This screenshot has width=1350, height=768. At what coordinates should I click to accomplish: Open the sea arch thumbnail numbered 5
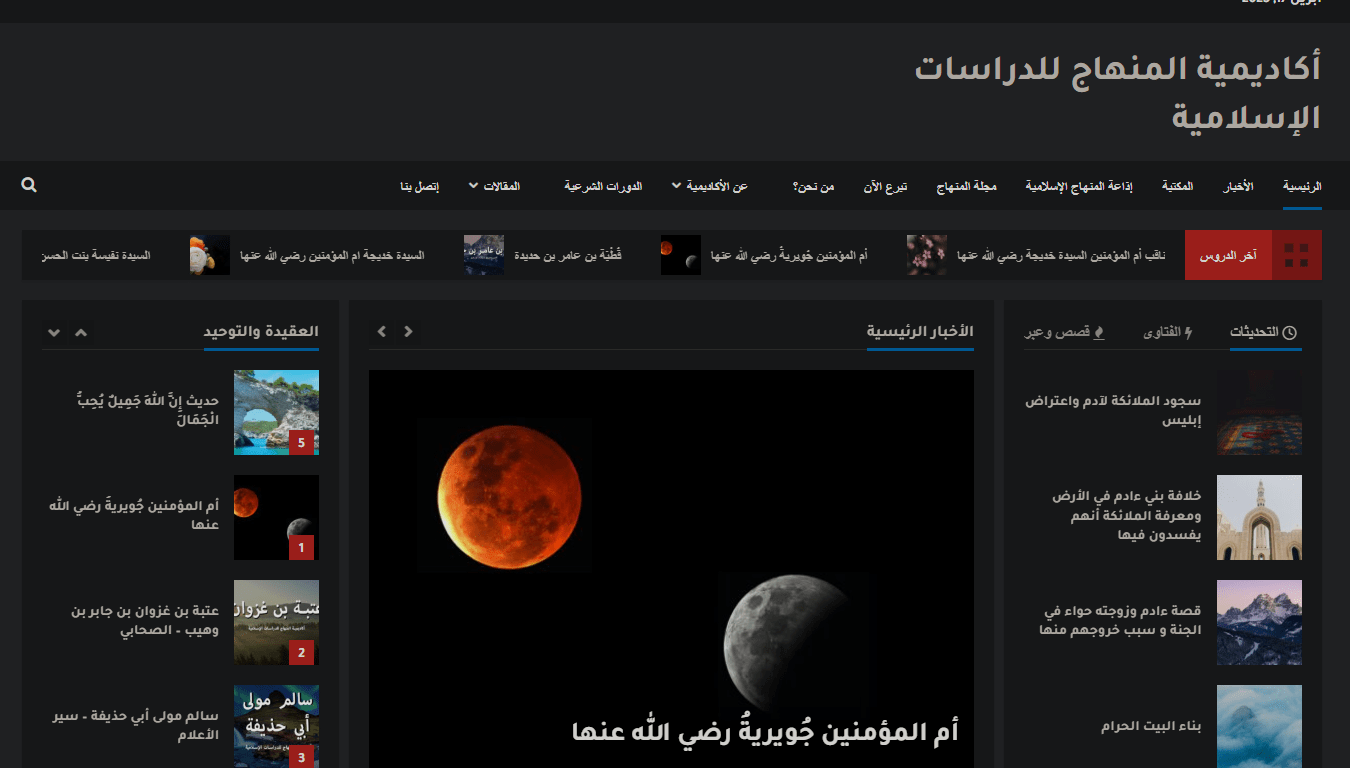click(x=276, y=412)
